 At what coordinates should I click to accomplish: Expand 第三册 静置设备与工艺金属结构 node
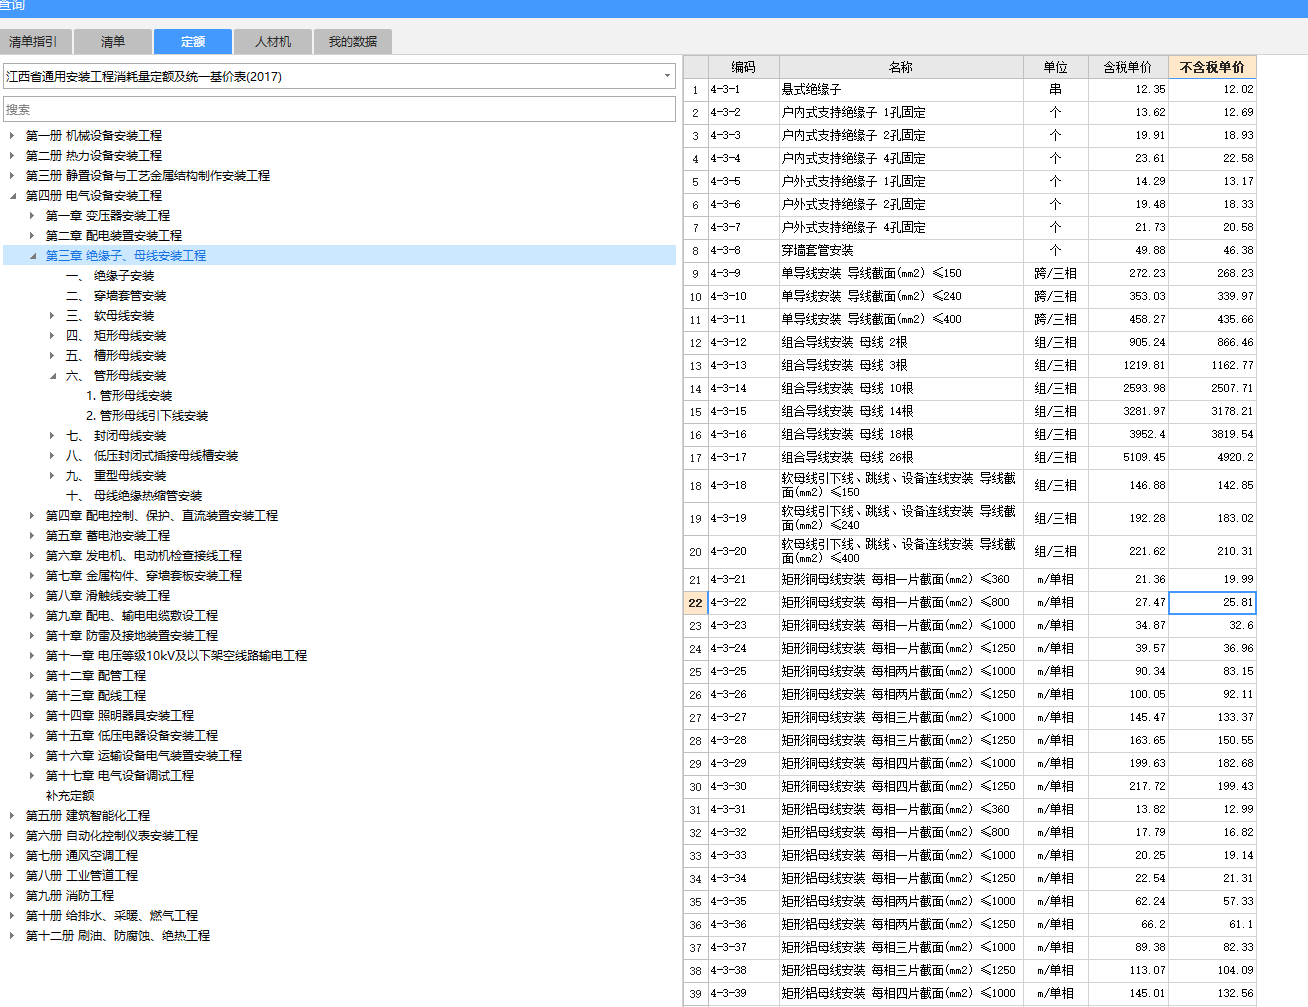pos(12,175)
